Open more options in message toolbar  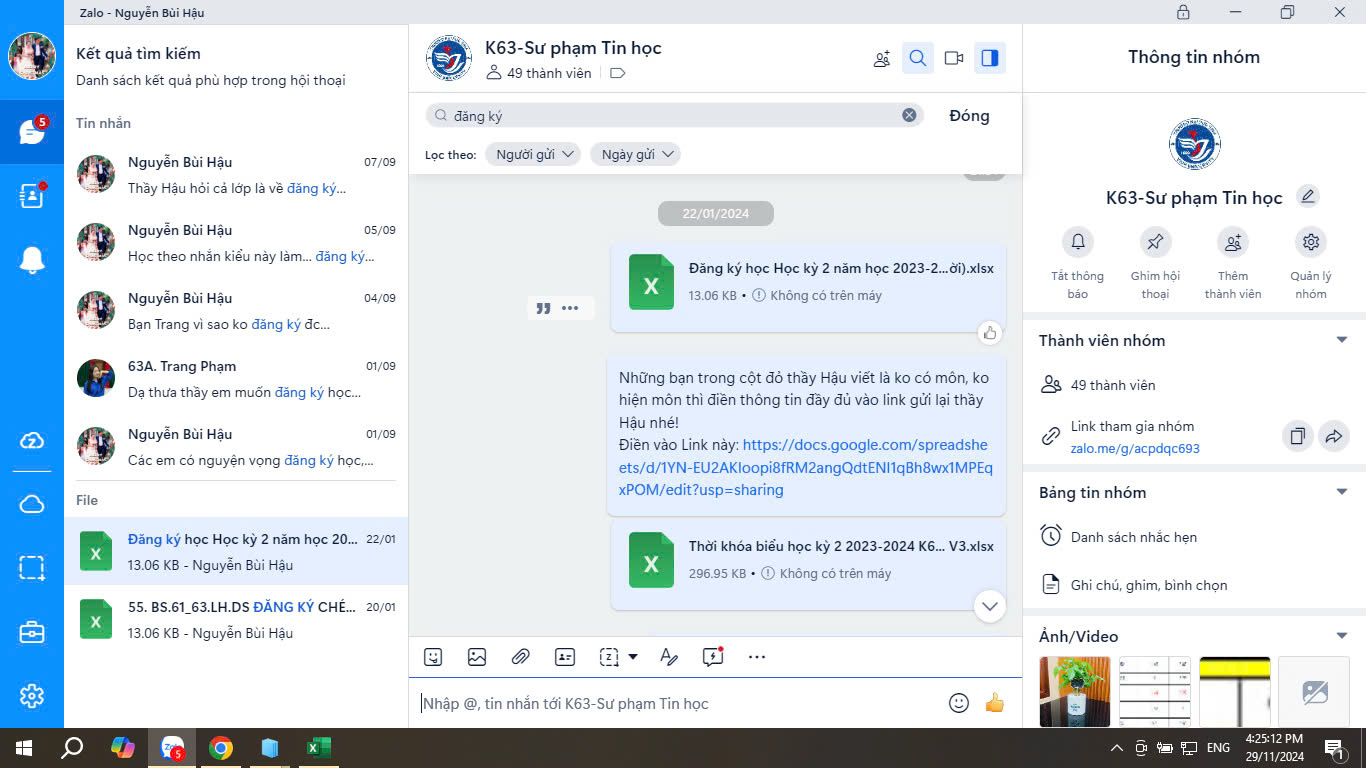[757, 657]
